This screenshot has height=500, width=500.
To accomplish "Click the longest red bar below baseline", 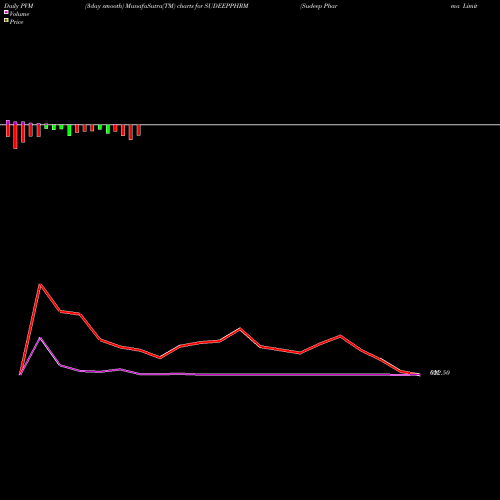I will [x=15, y=136].
